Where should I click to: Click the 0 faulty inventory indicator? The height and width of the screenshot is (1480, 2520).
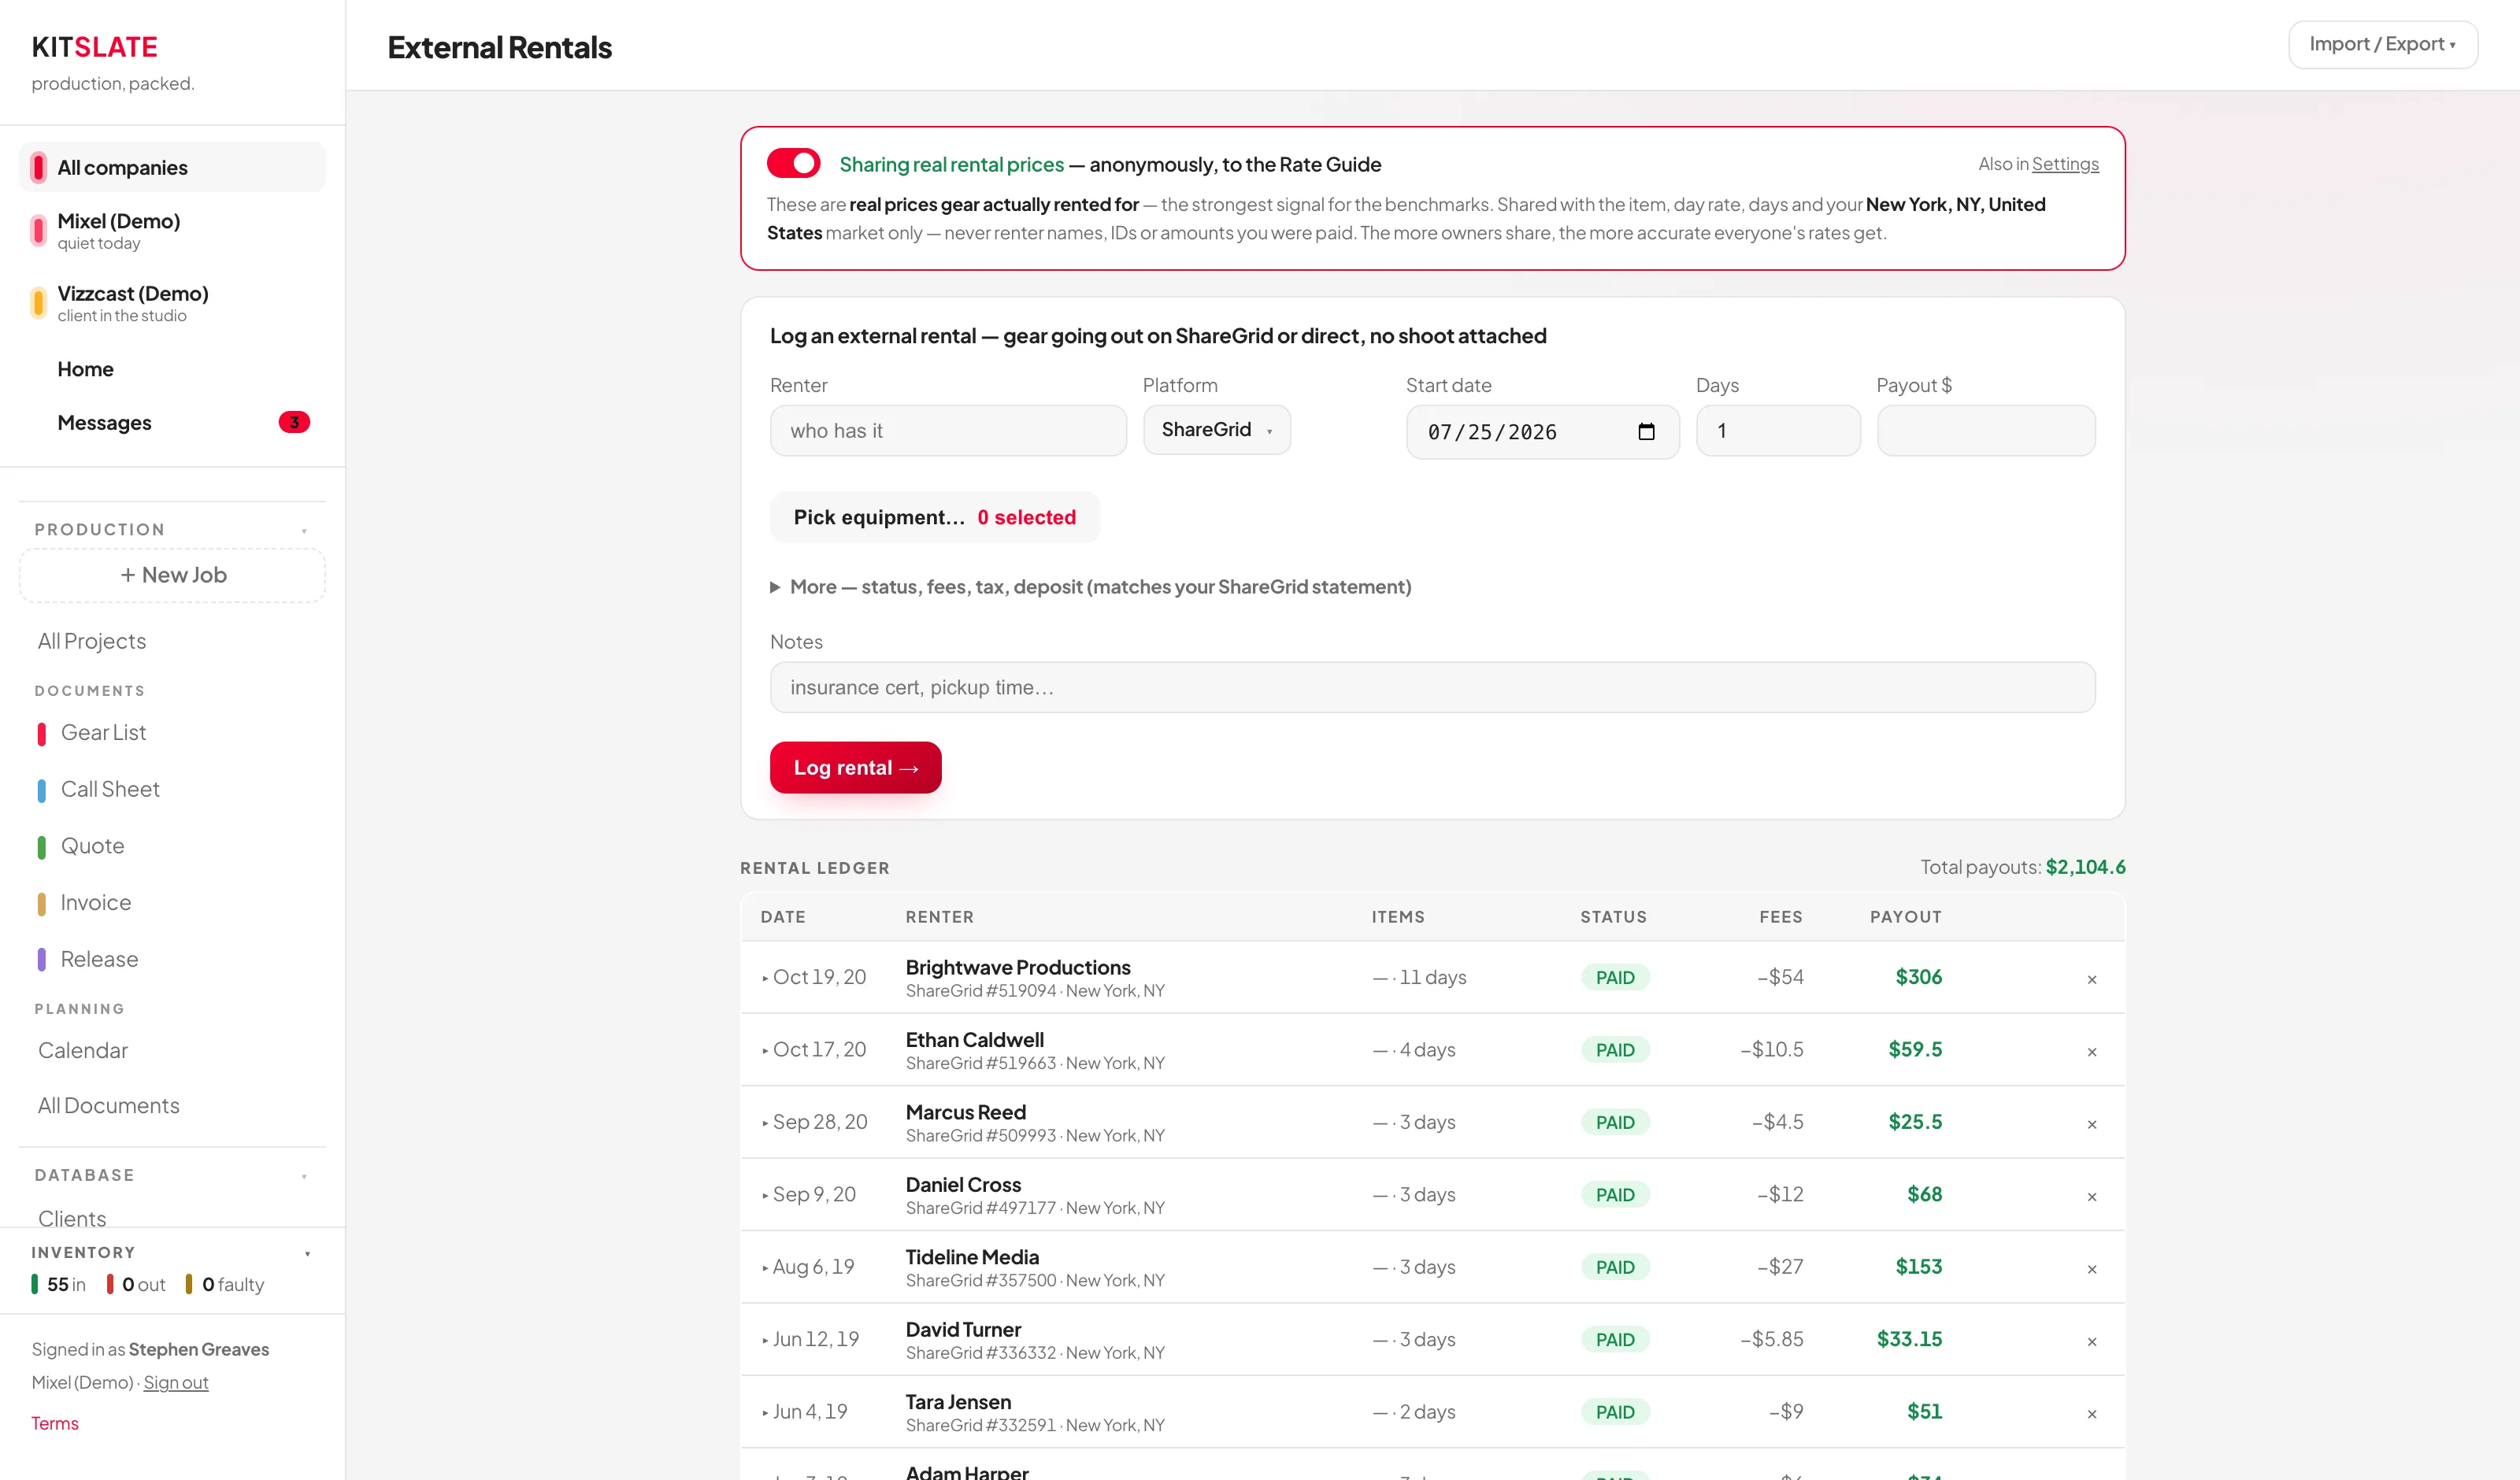[x=225, y=1284]
